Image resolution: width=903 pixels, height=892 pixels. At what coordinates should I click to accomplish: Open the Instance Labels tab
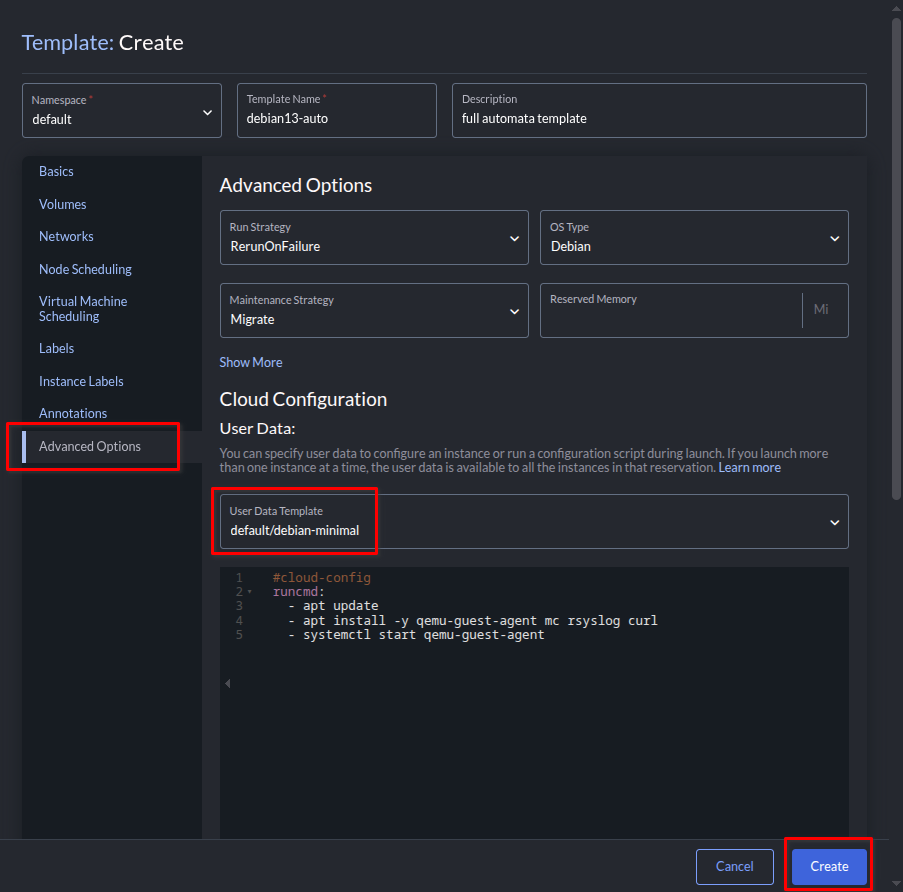pyautogui.click(x=81, y=381)
